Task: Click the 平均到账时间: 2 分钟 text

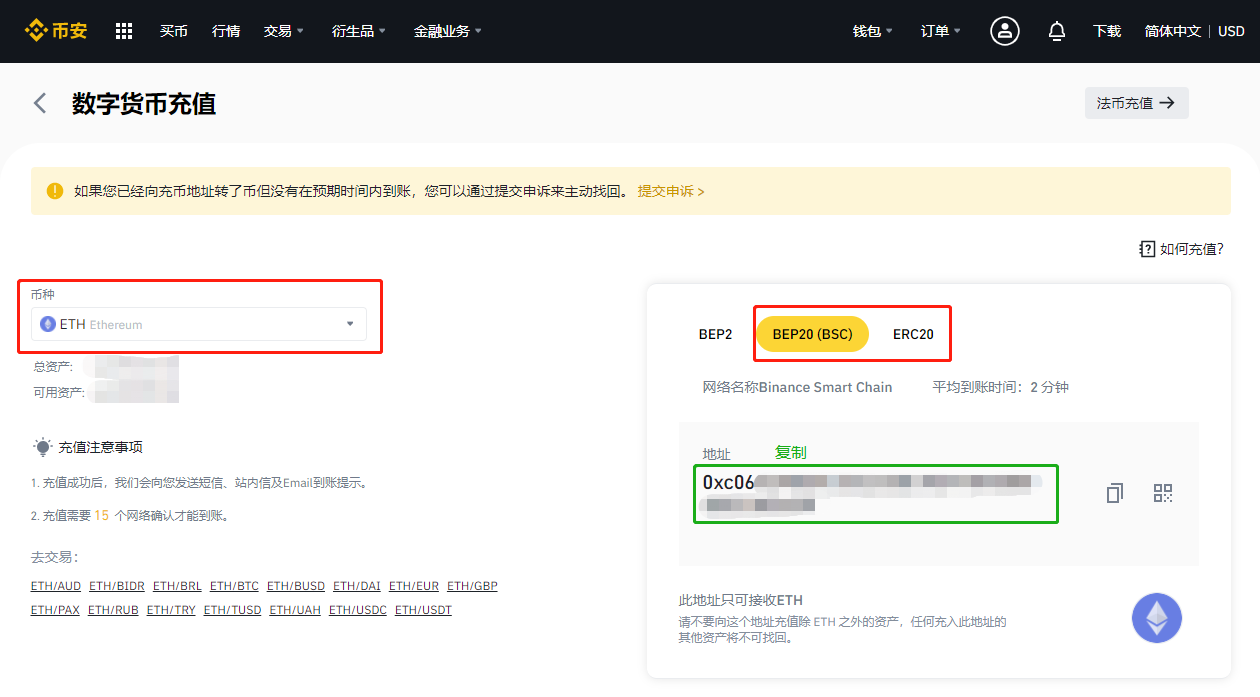Action: (x=1001, y=387)
